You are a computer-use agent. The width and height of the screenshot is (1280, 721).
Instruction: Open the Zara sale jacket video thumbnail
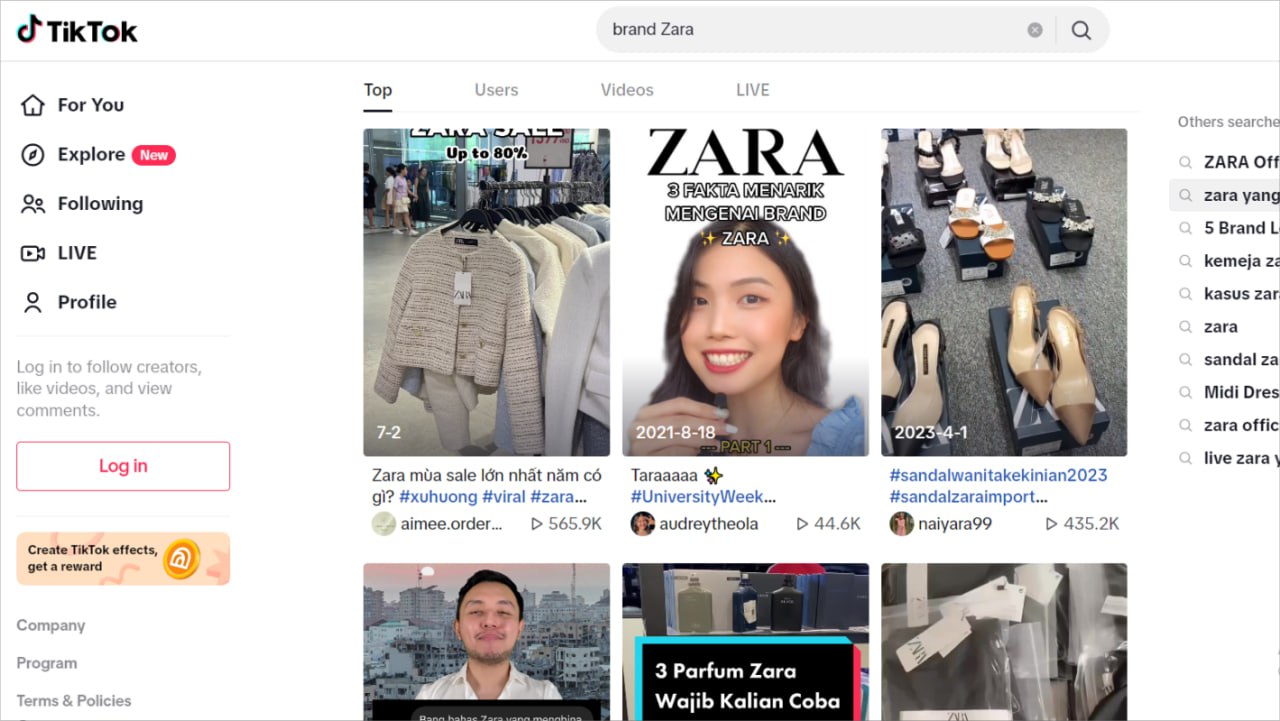[486, 292]
